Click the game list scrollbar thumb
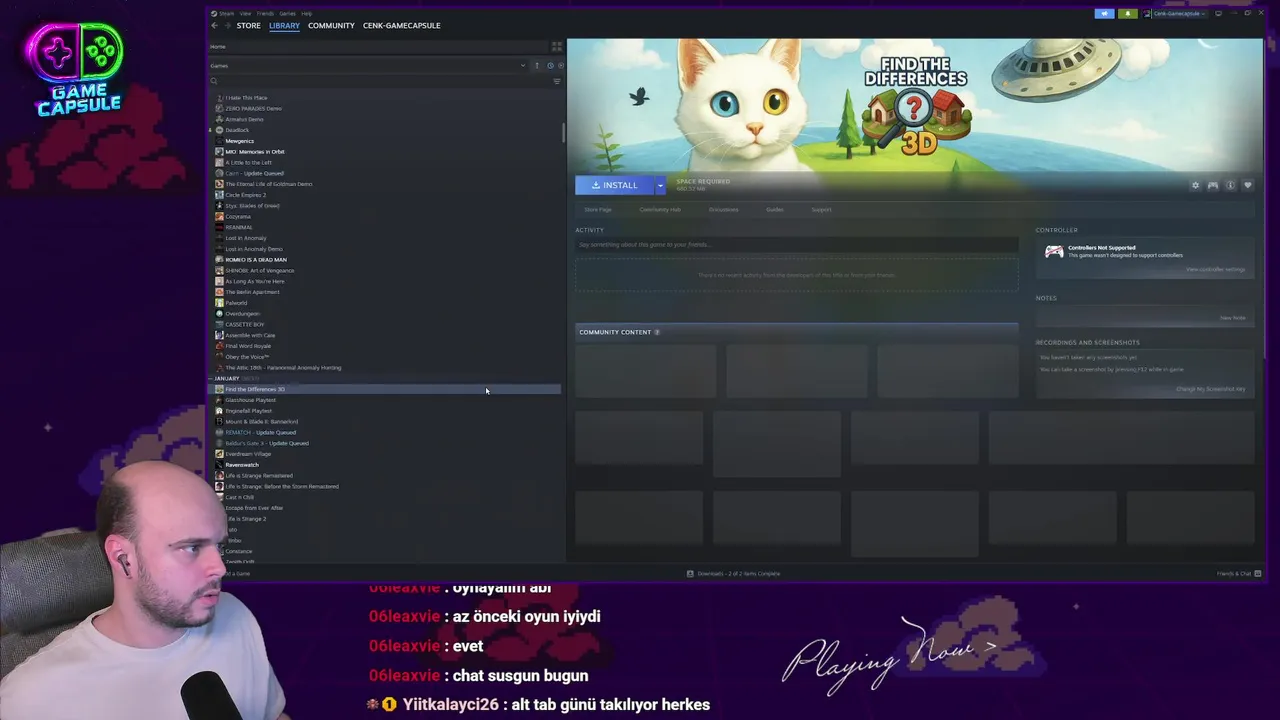1280x720 pixels. tap(563, 133)
